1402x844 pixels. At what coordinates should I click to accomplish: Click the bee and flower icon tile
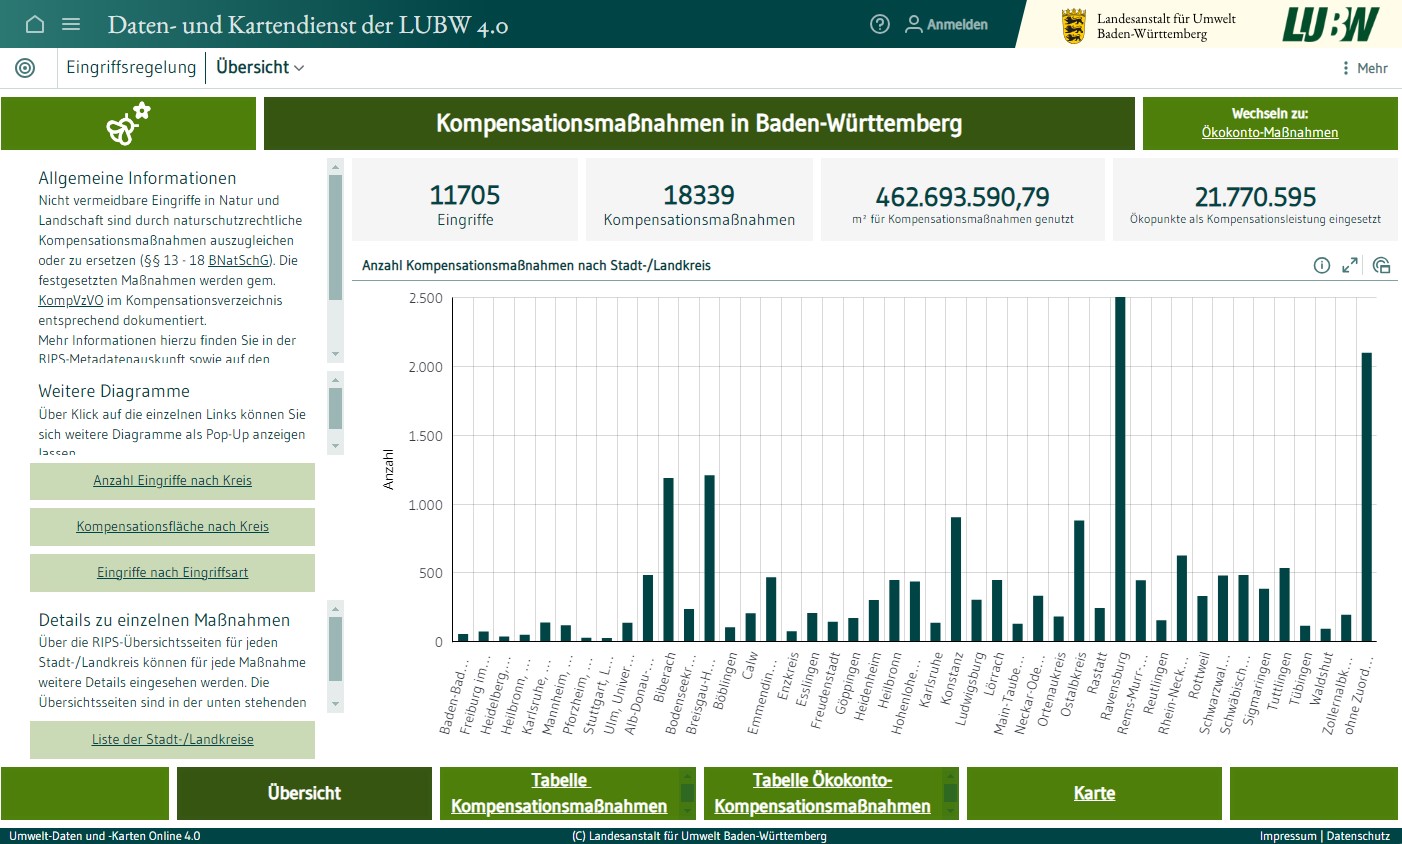coord(128,124)
